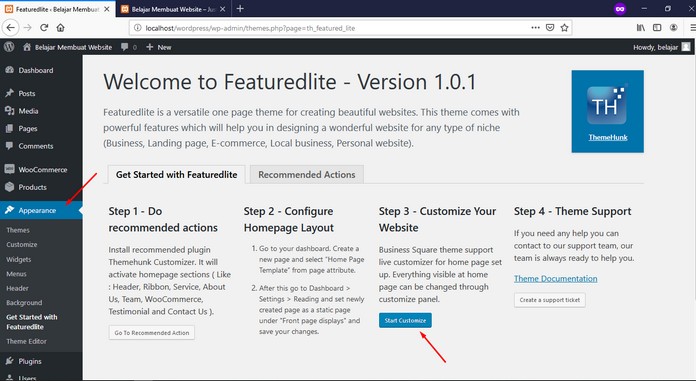696x381 pixels.
Task: Click the browser Forward arrow button
Action: click(x=28, y=28)
